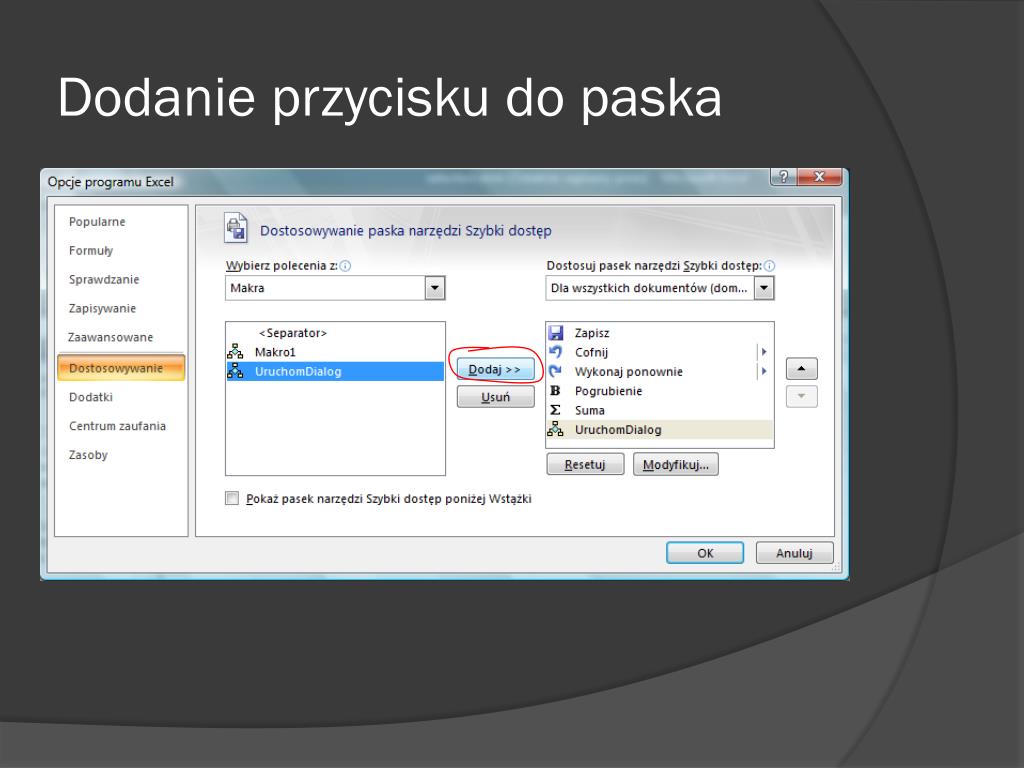Open the Sprawdzanie options category
This screenshot has height=768, width=1024.
104,279
